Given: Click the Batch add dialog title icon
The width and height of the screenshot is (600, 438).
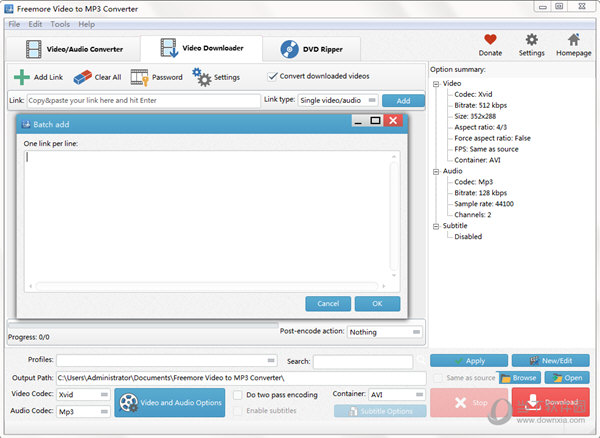Looking at the screenshot, I should click(26, 124).
